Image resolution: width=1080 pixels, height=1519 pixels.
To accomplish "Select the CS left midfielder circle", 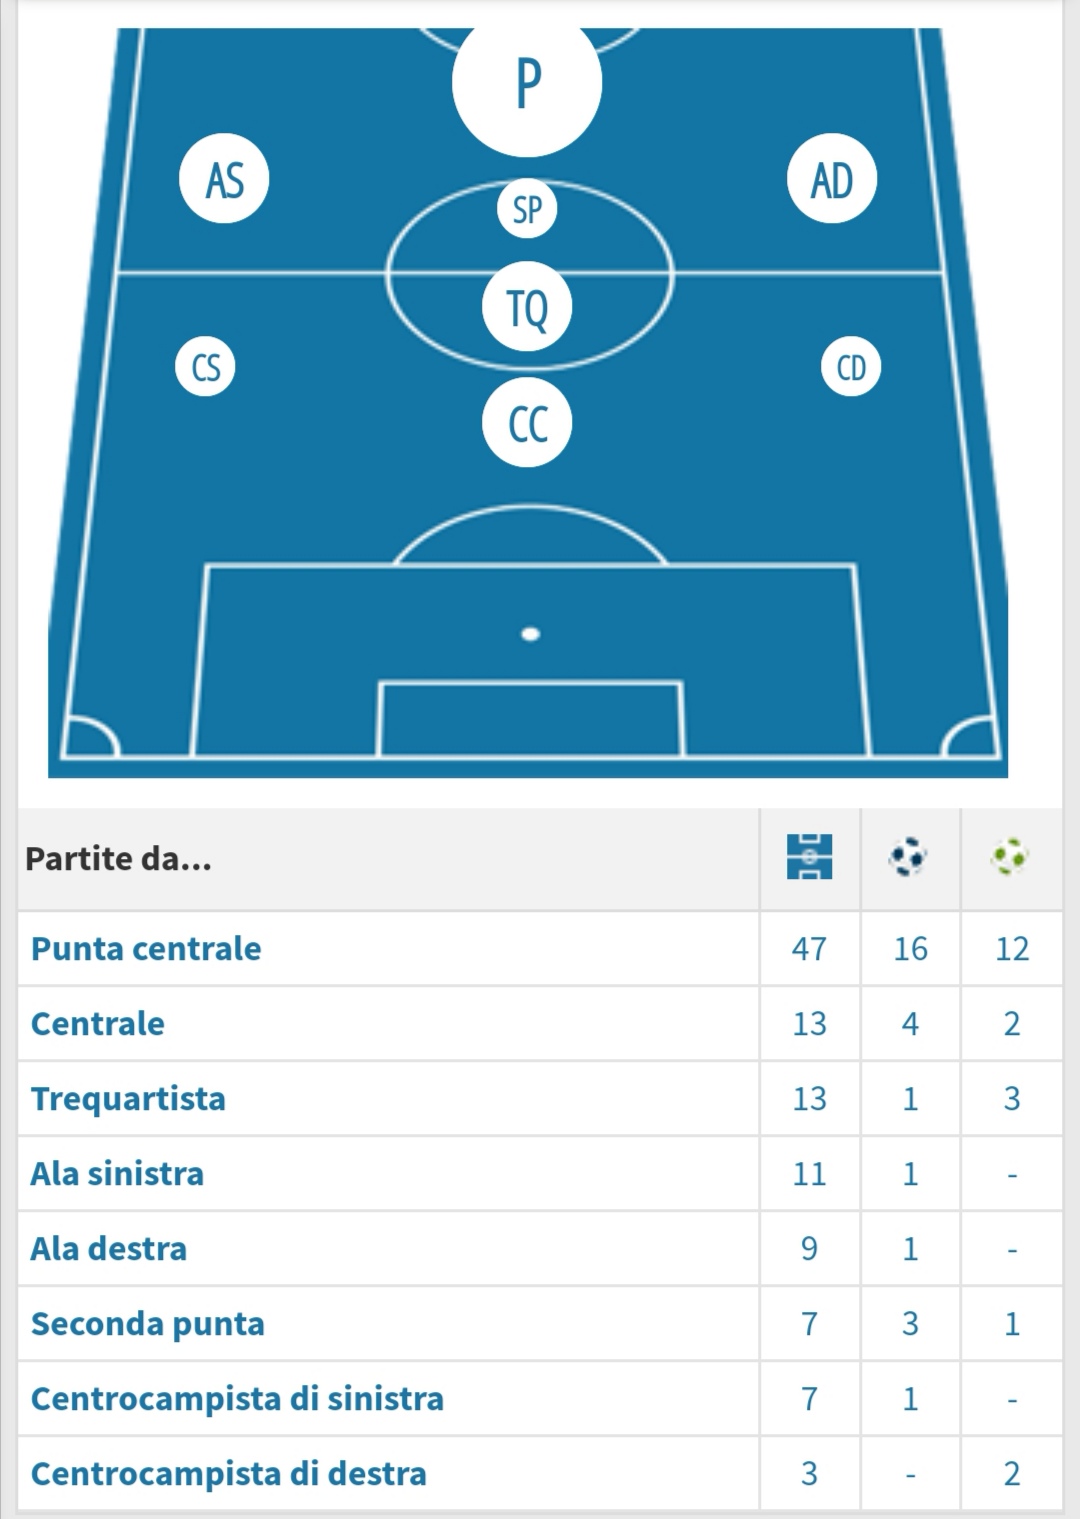I will (x=206, y=367).
